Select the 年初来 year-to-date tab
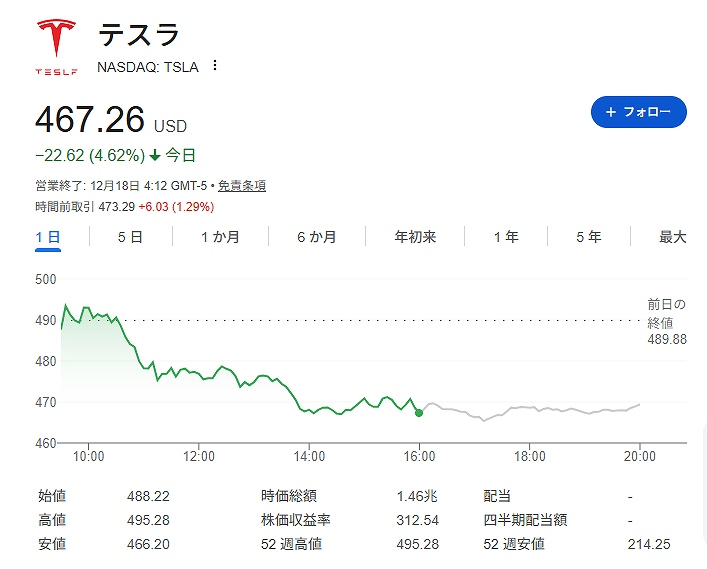The width and height of the screenshot is (707, 569). pos(415,237)
